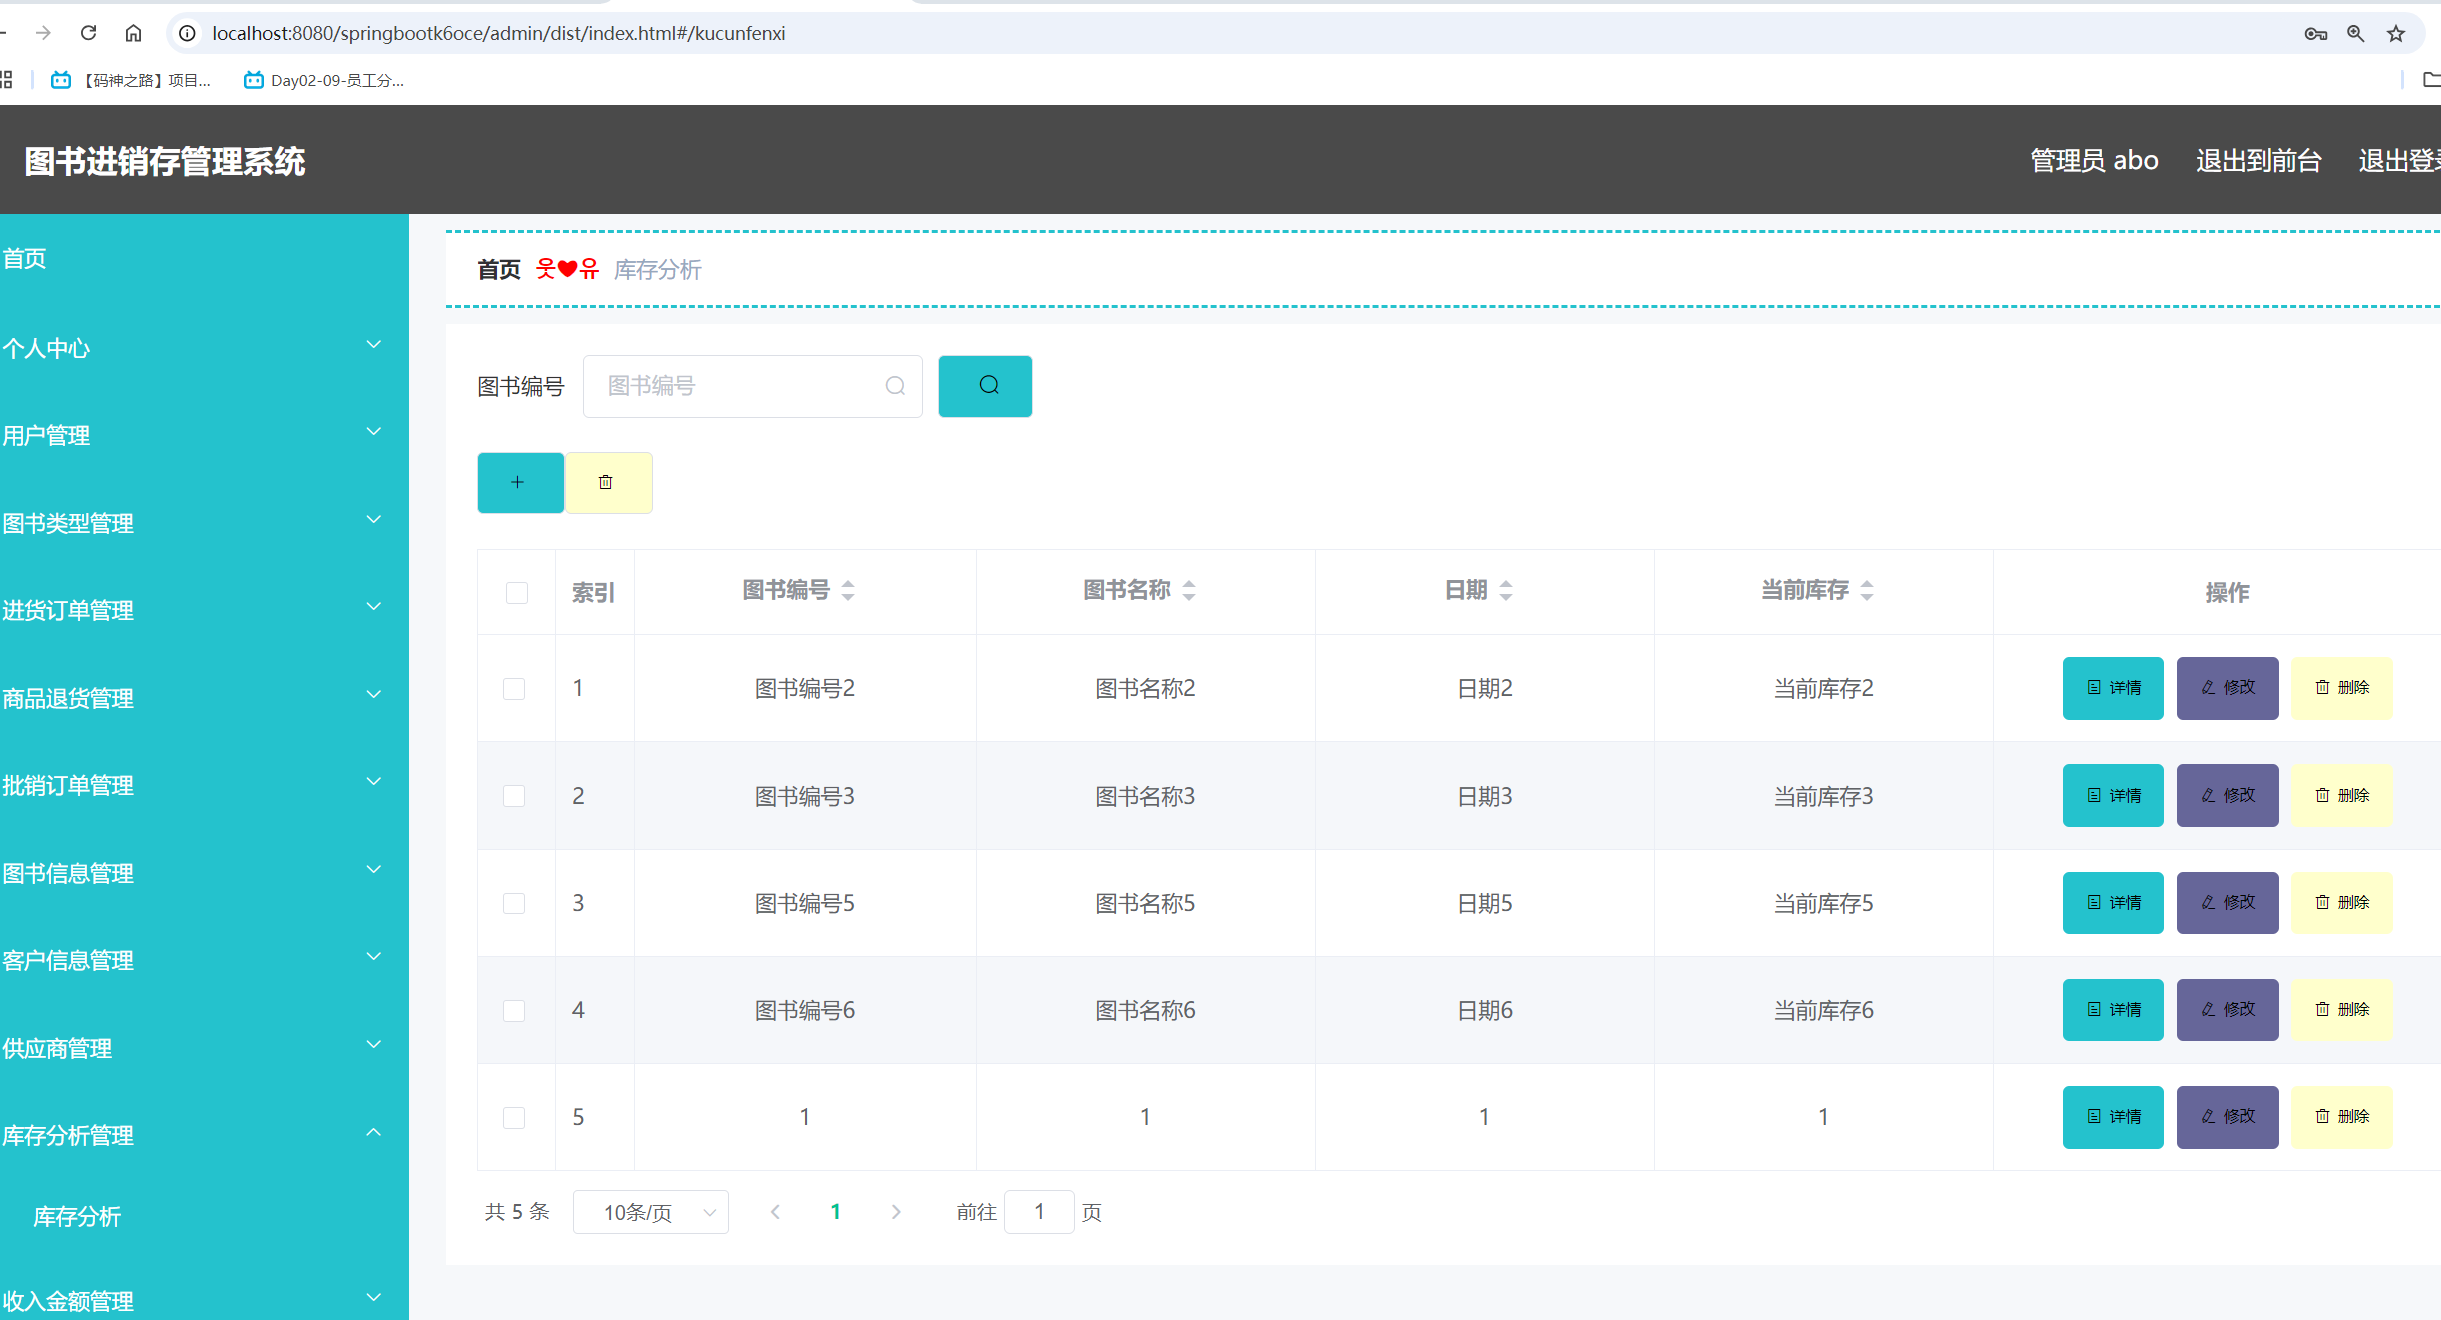Select the checkbox for index 5 row
Screen dimensions: 2441x1320
(x=514, y=1117)
